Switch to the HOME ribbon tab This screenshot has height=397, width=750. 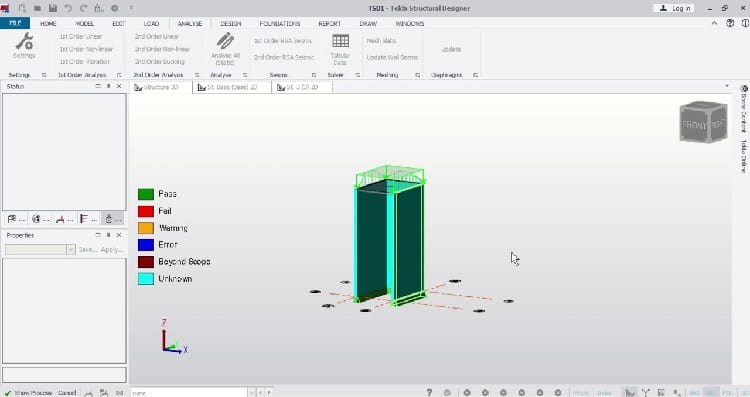coord(48,23)
